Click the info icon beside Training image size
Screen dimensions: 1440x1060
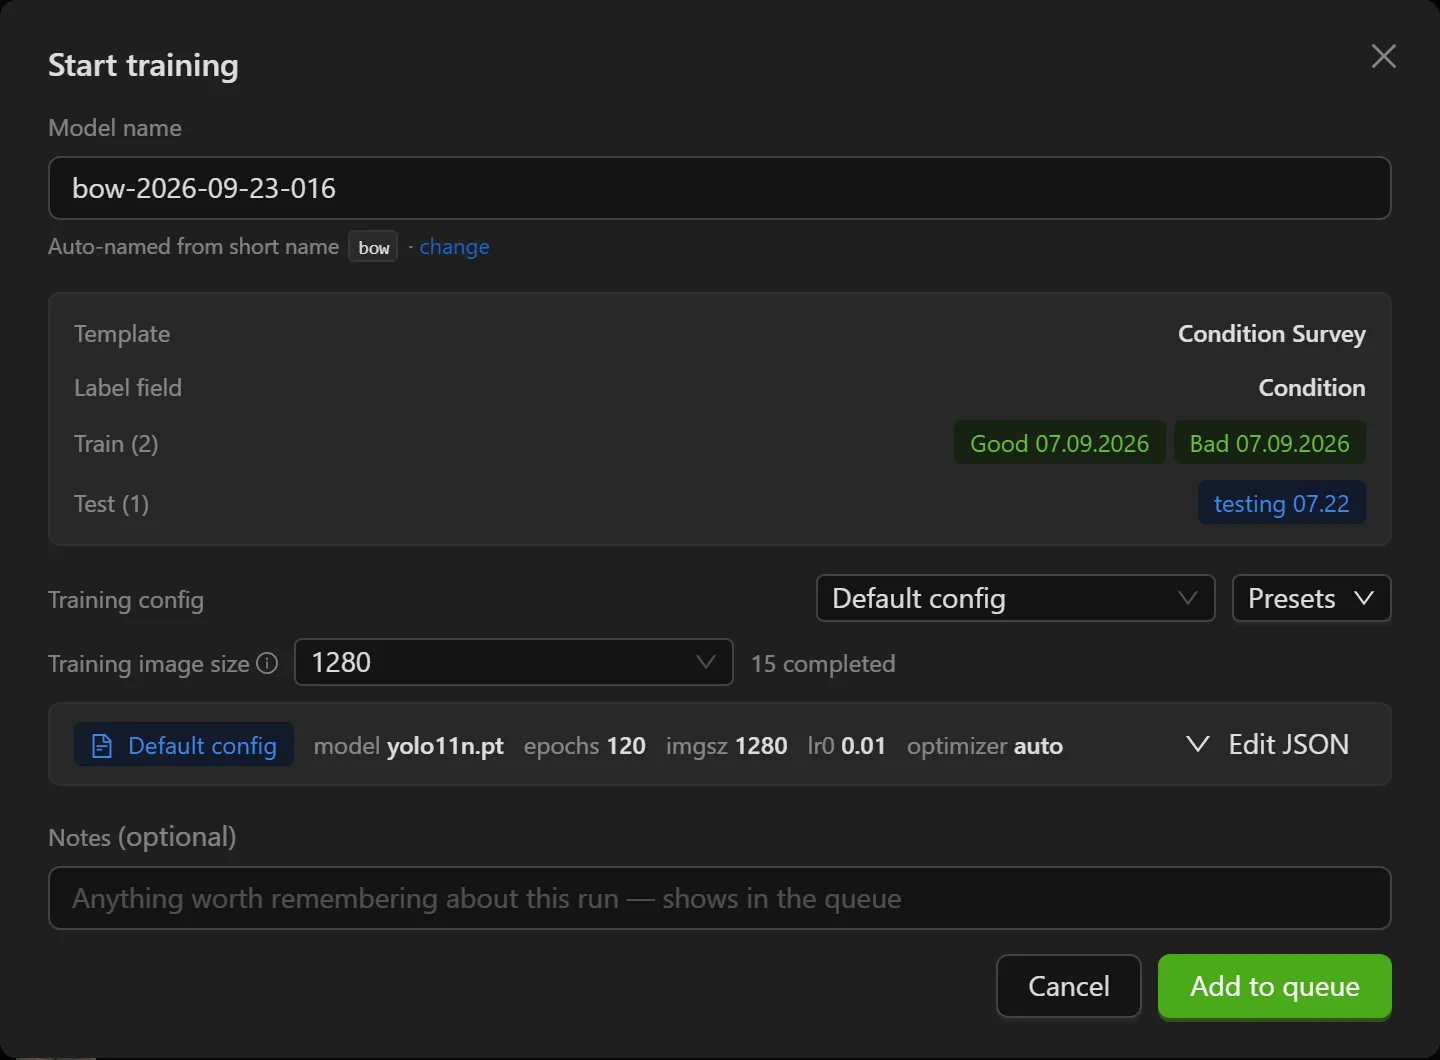267,663
